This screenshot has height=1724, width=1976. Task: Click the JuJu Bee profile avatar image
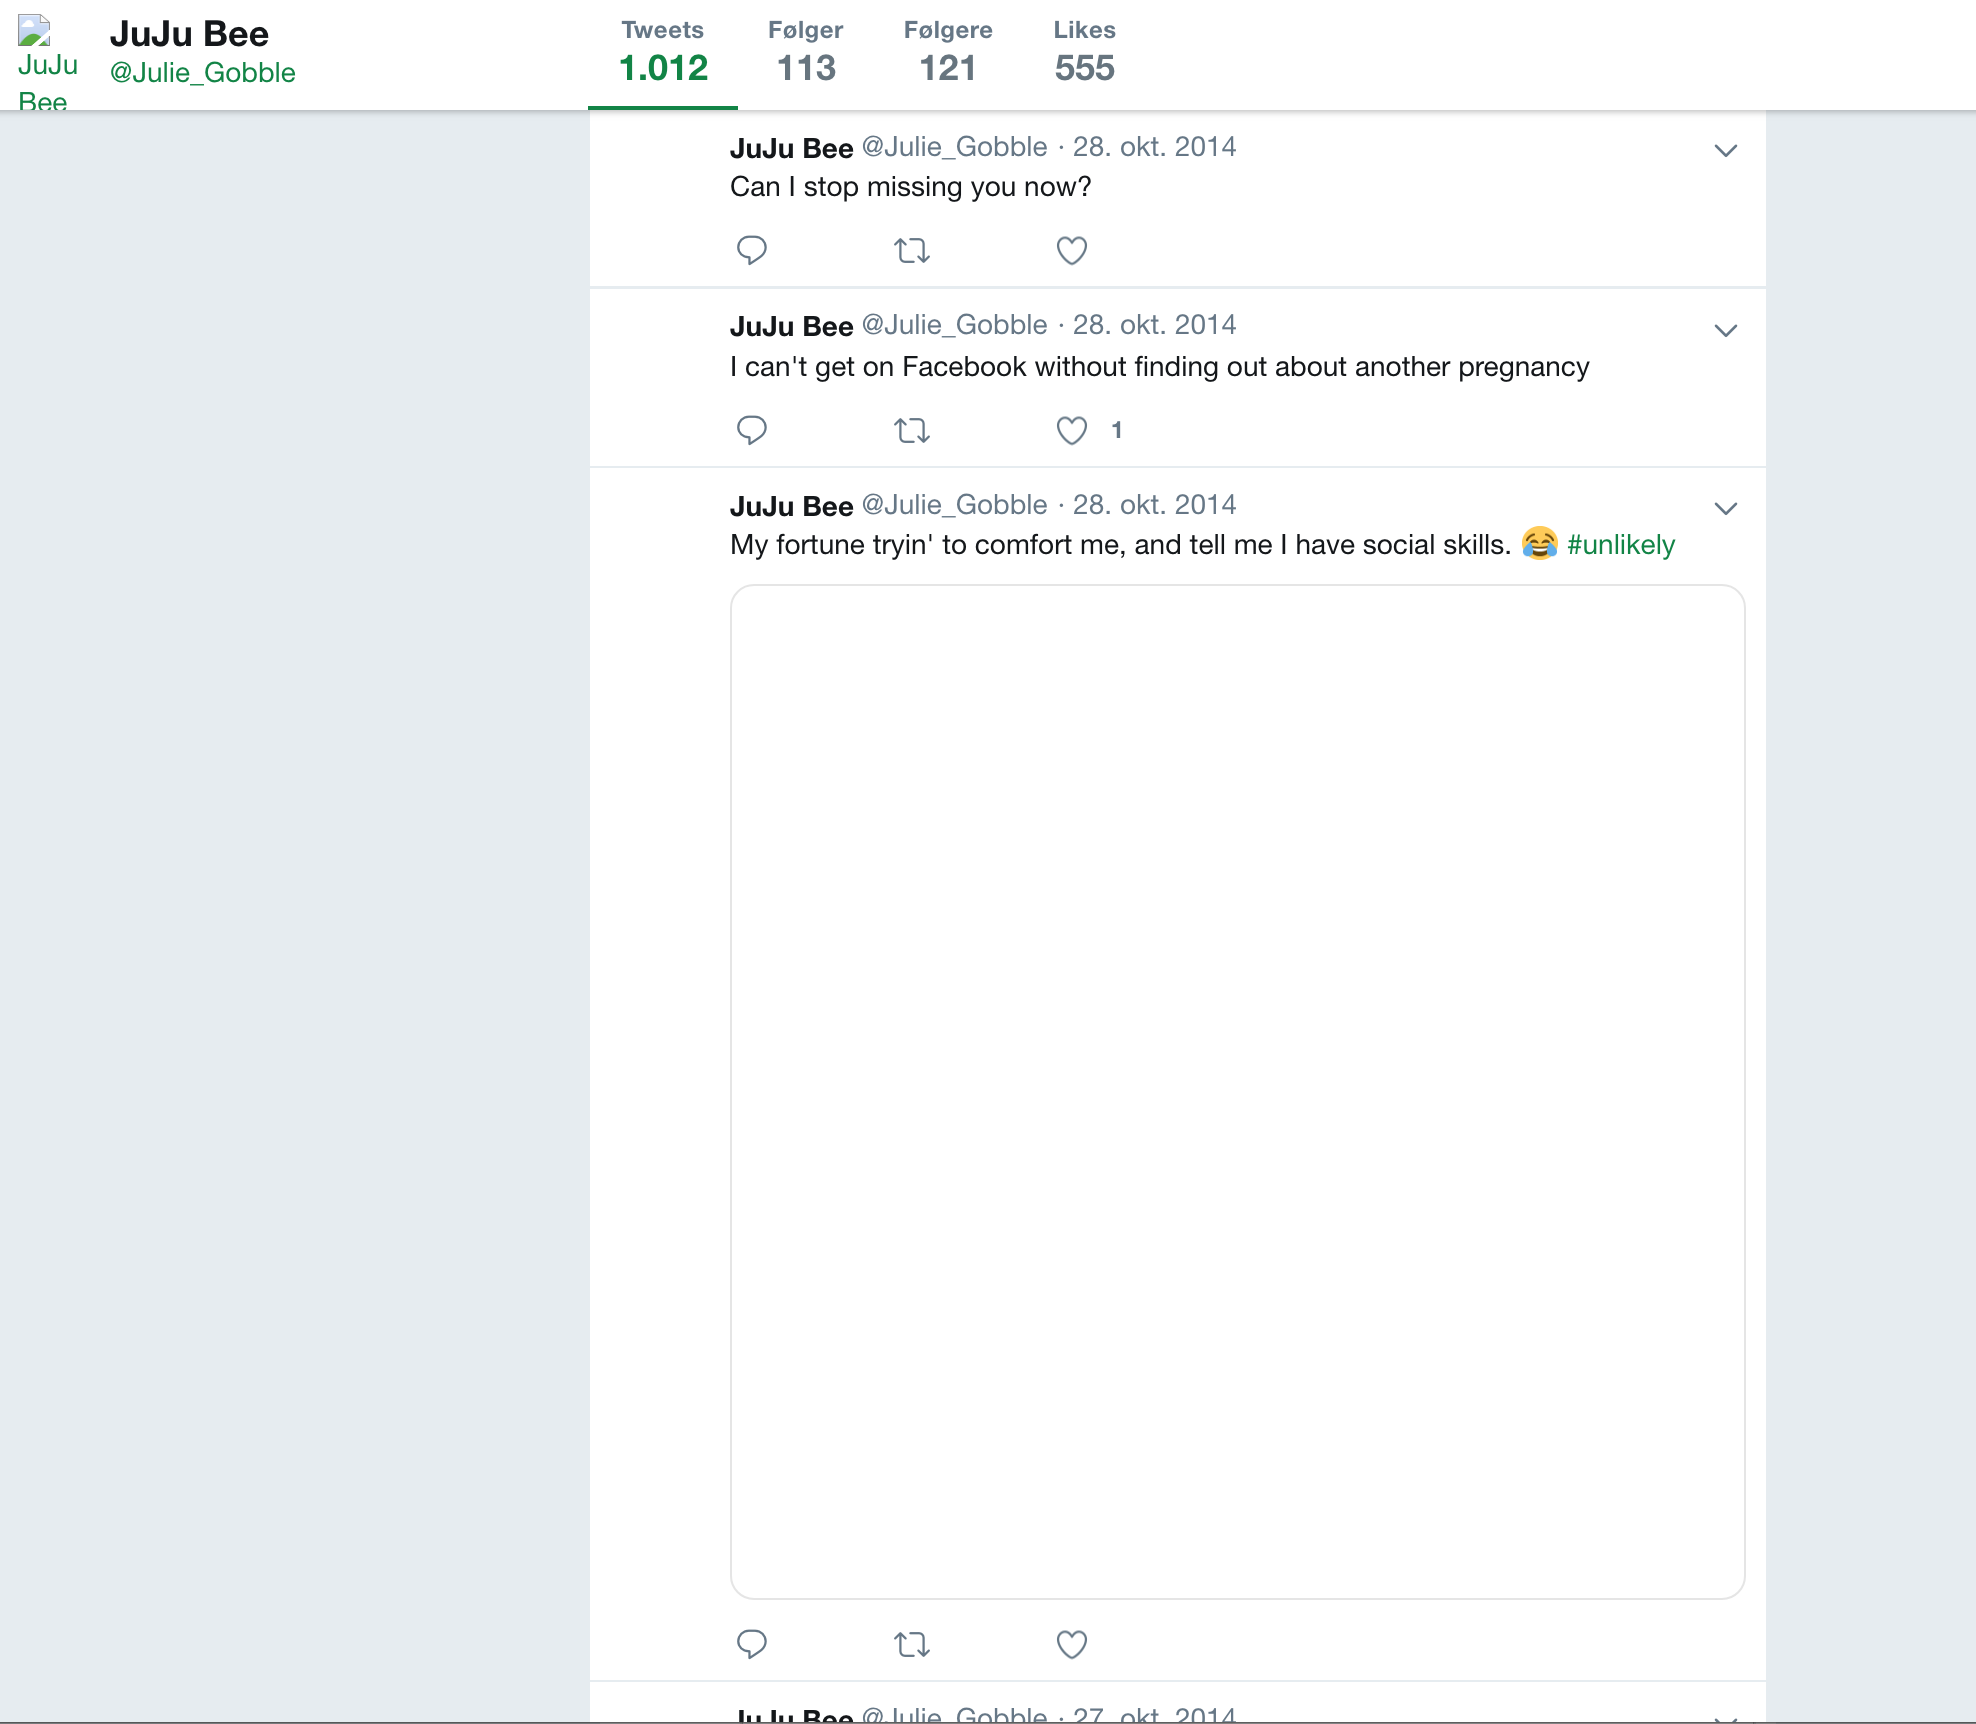pyautogui.click(x=46, y=62)
